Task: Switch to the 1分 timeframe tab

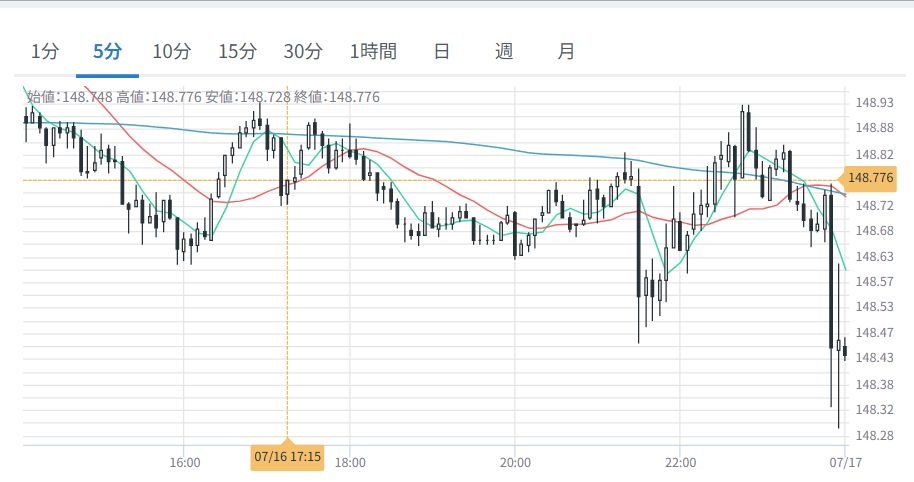Action: pyautogui.click(x=43, y=51)
